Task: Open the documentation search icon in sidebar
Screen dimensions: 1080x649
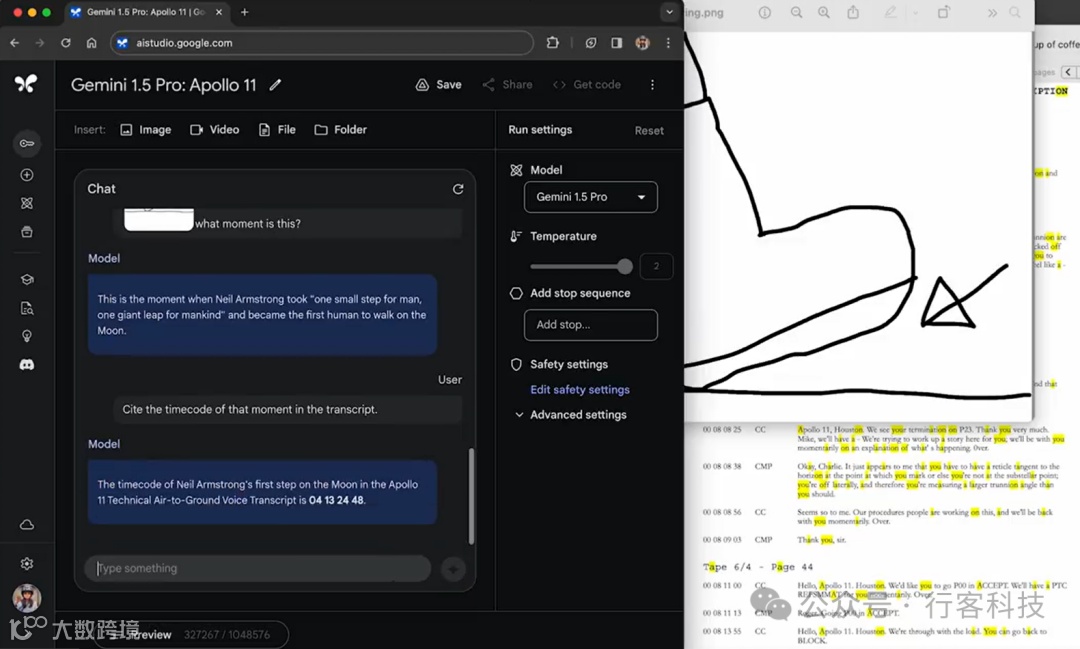Action: (x=27, y=308)
